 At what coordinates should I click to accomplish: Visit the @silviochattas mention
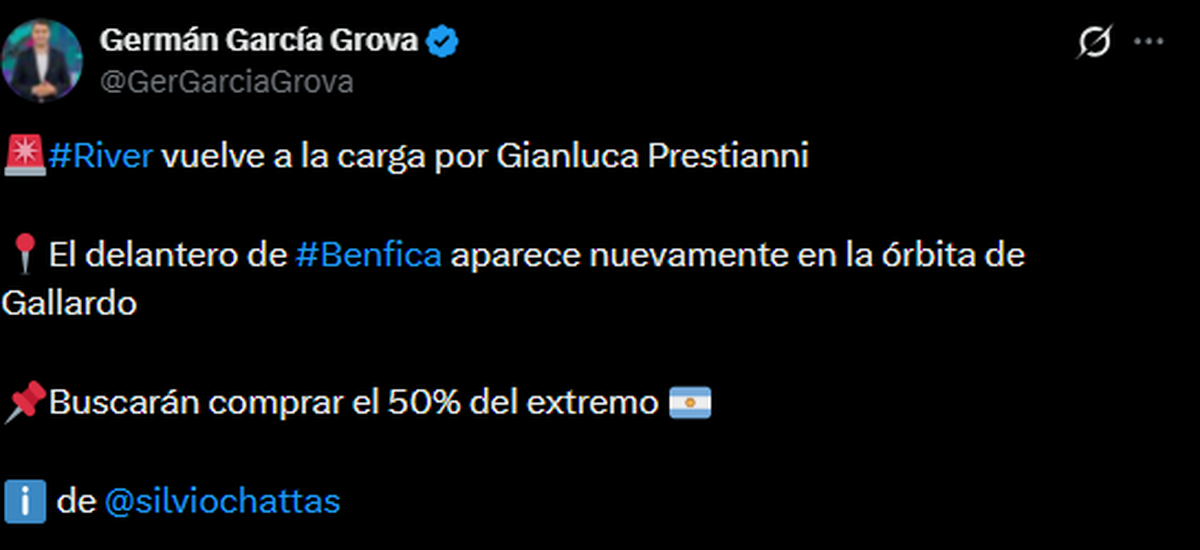[222, 501]
